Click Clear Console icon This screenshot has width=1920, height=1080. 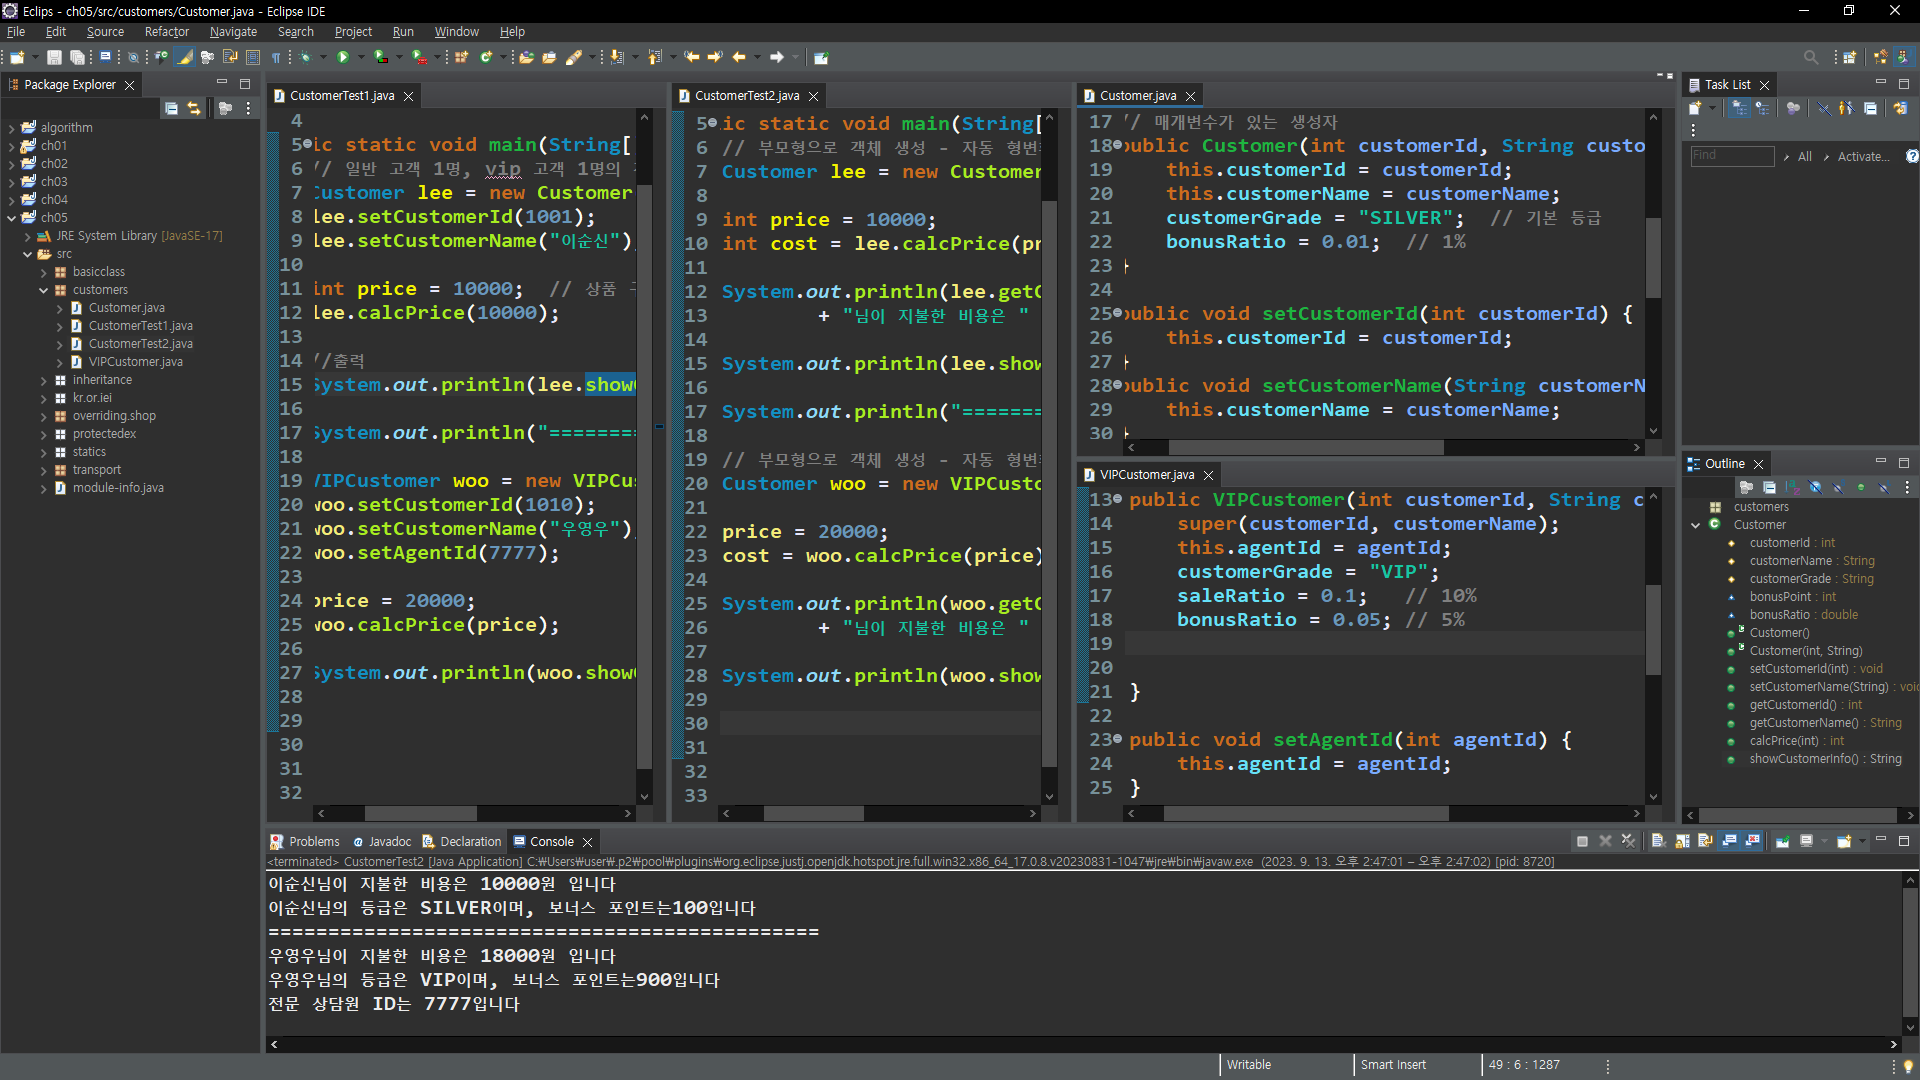(1658, 841)
